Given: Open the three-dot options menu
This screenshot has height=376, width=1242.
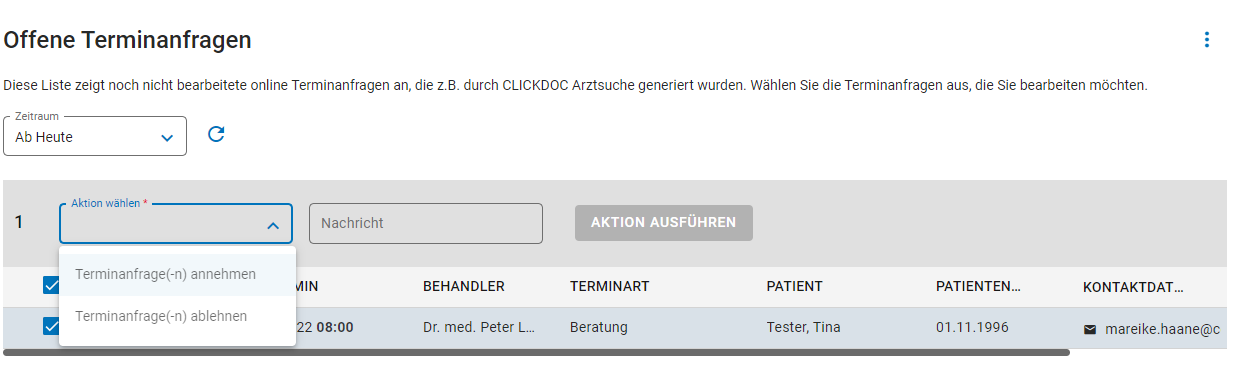Looking at the screenshot, I should pyautogui.click(x=1207, y=40).
